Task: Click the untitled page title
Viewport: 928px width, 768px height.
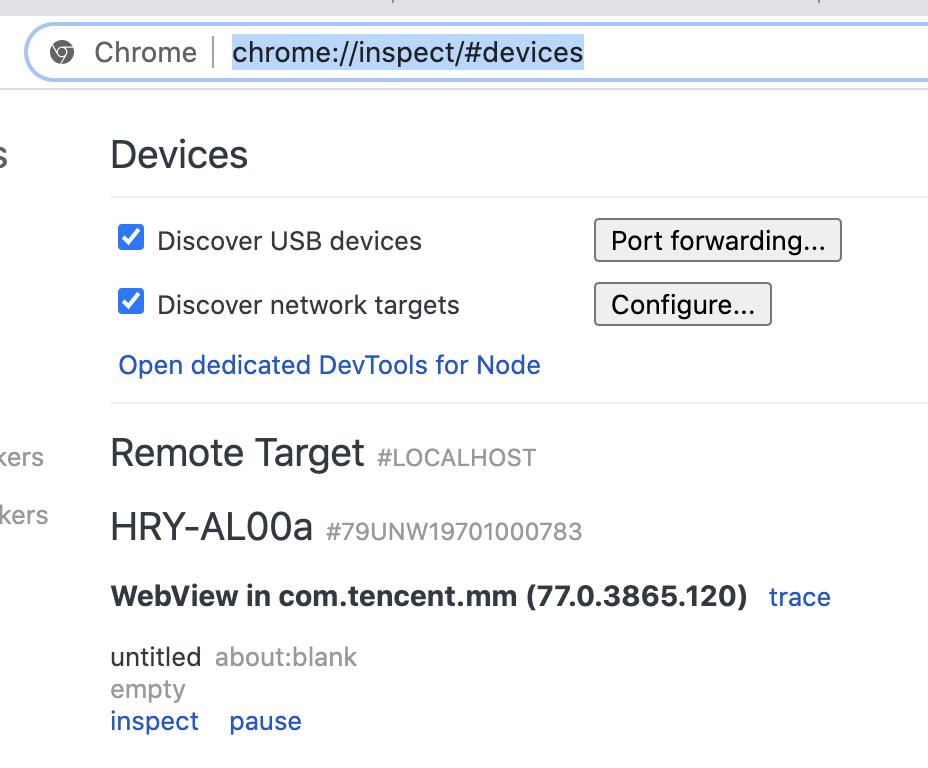Action: 156,657
